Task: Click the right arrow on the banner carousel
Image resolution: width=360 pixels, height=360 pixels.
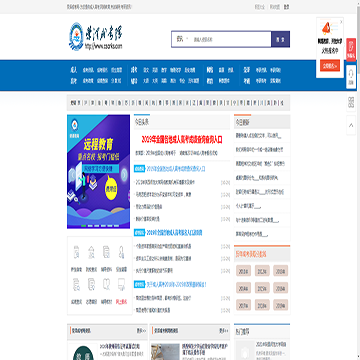Action: coord(124,175)
